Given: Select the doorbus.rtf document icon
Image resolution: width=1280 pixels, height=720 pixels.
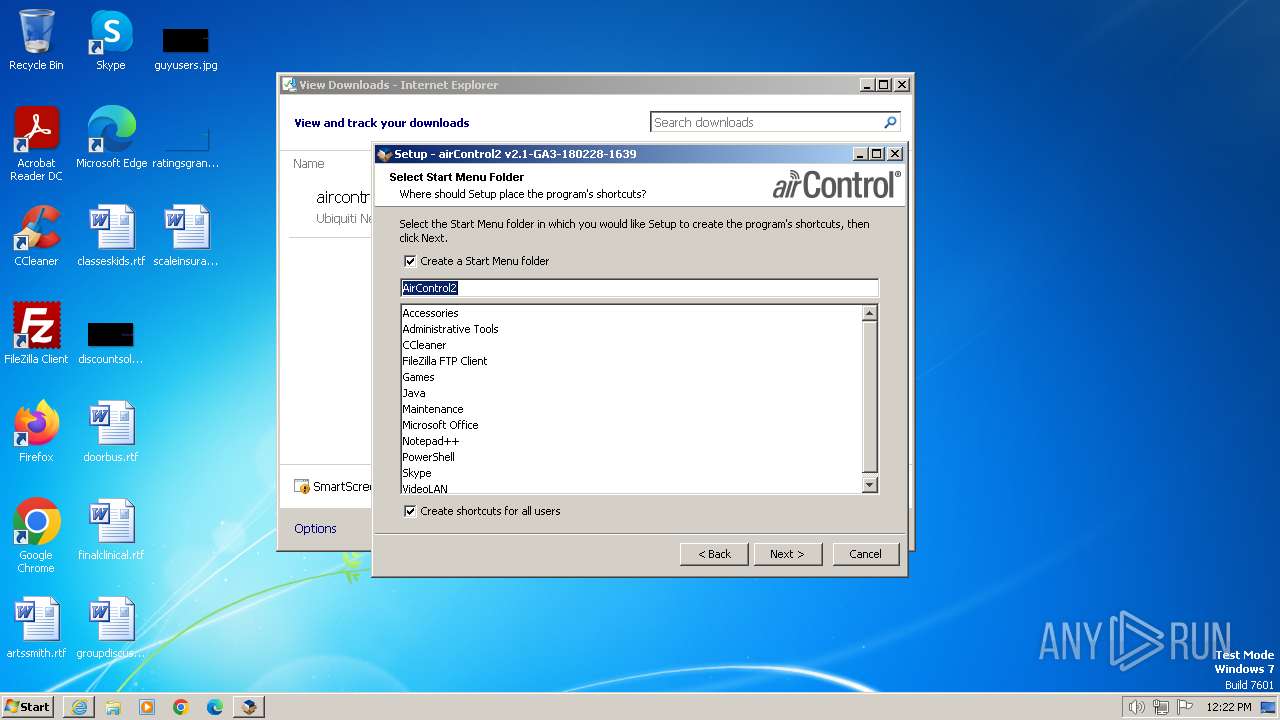Looking at the screenshot, I should pyautogui.click(x=111, y=432).
